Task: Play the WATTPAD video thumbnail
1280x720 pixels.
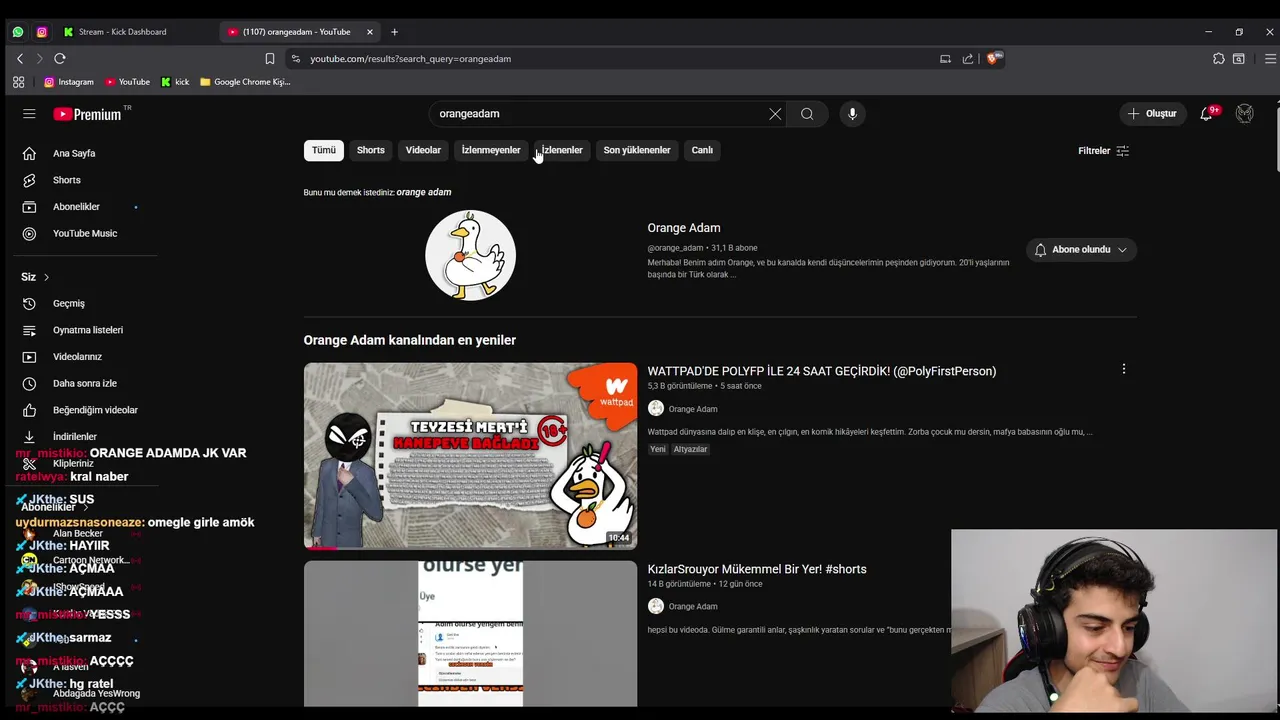Action: pos(470,456)
